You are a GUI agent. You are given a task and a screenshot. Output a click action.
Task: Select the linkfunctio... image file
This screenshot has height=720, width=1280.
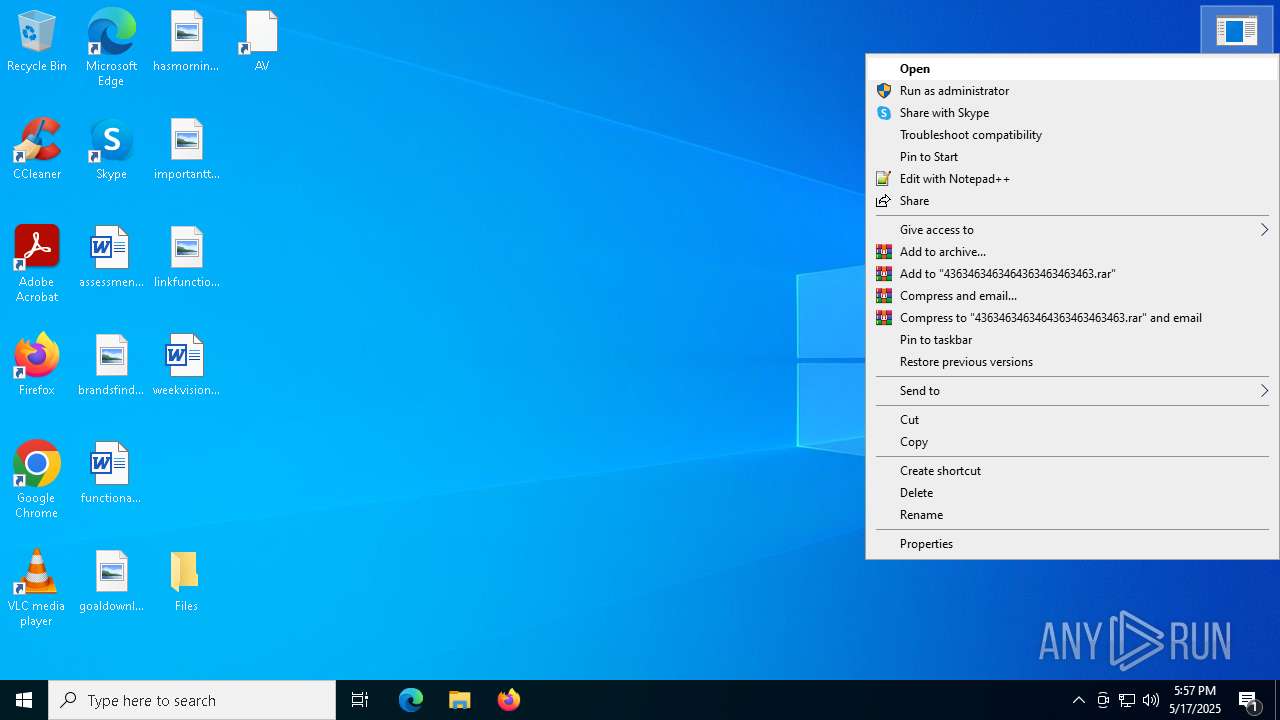click(x=186, y=257)
